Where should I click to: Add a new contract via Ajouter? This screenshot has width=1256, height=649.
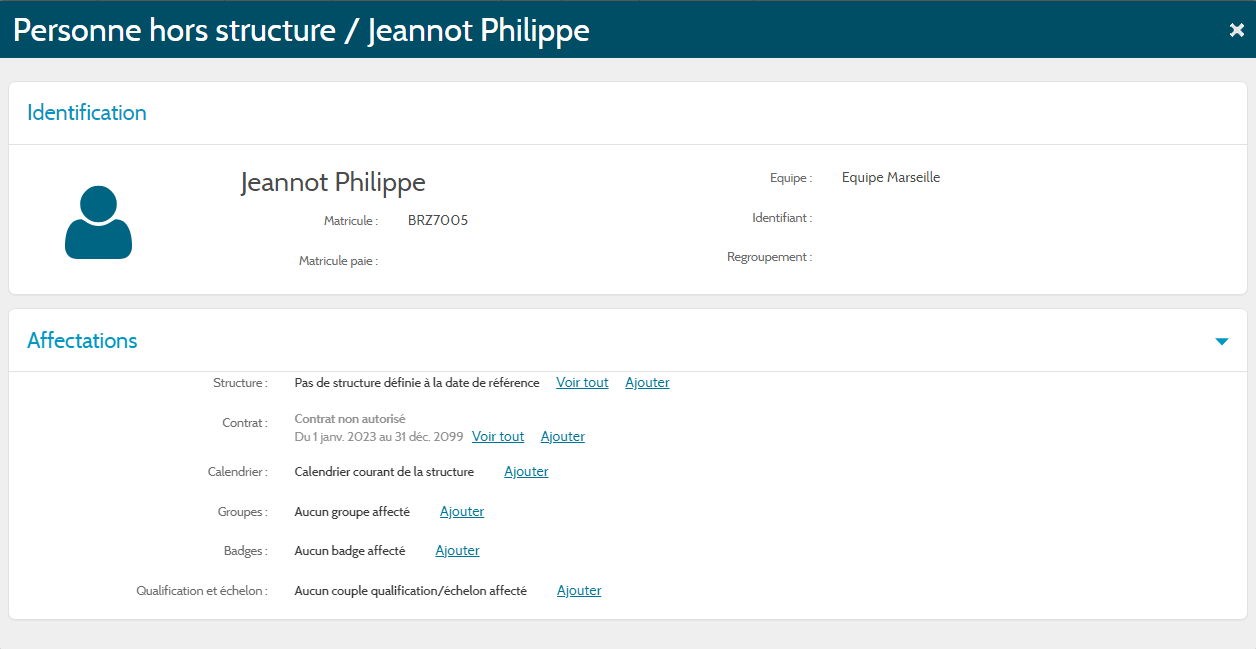563,437
